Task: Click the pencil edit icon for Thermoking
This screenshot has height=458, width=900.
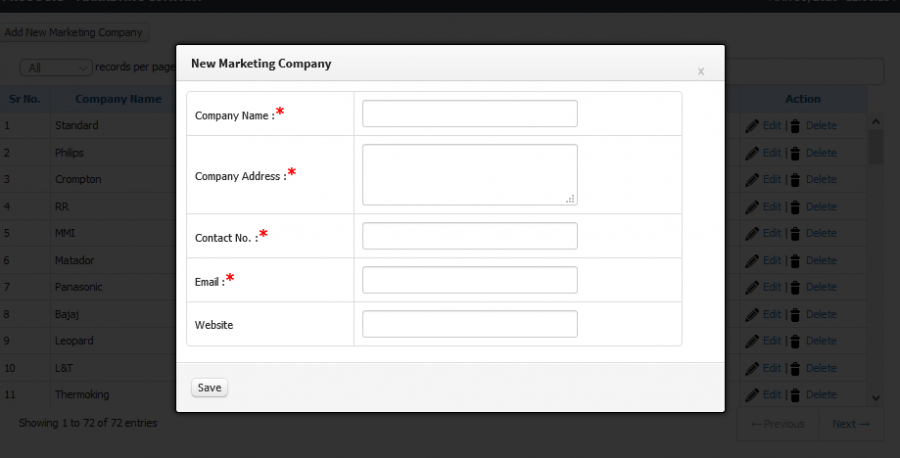Action: tap(752, 395)
